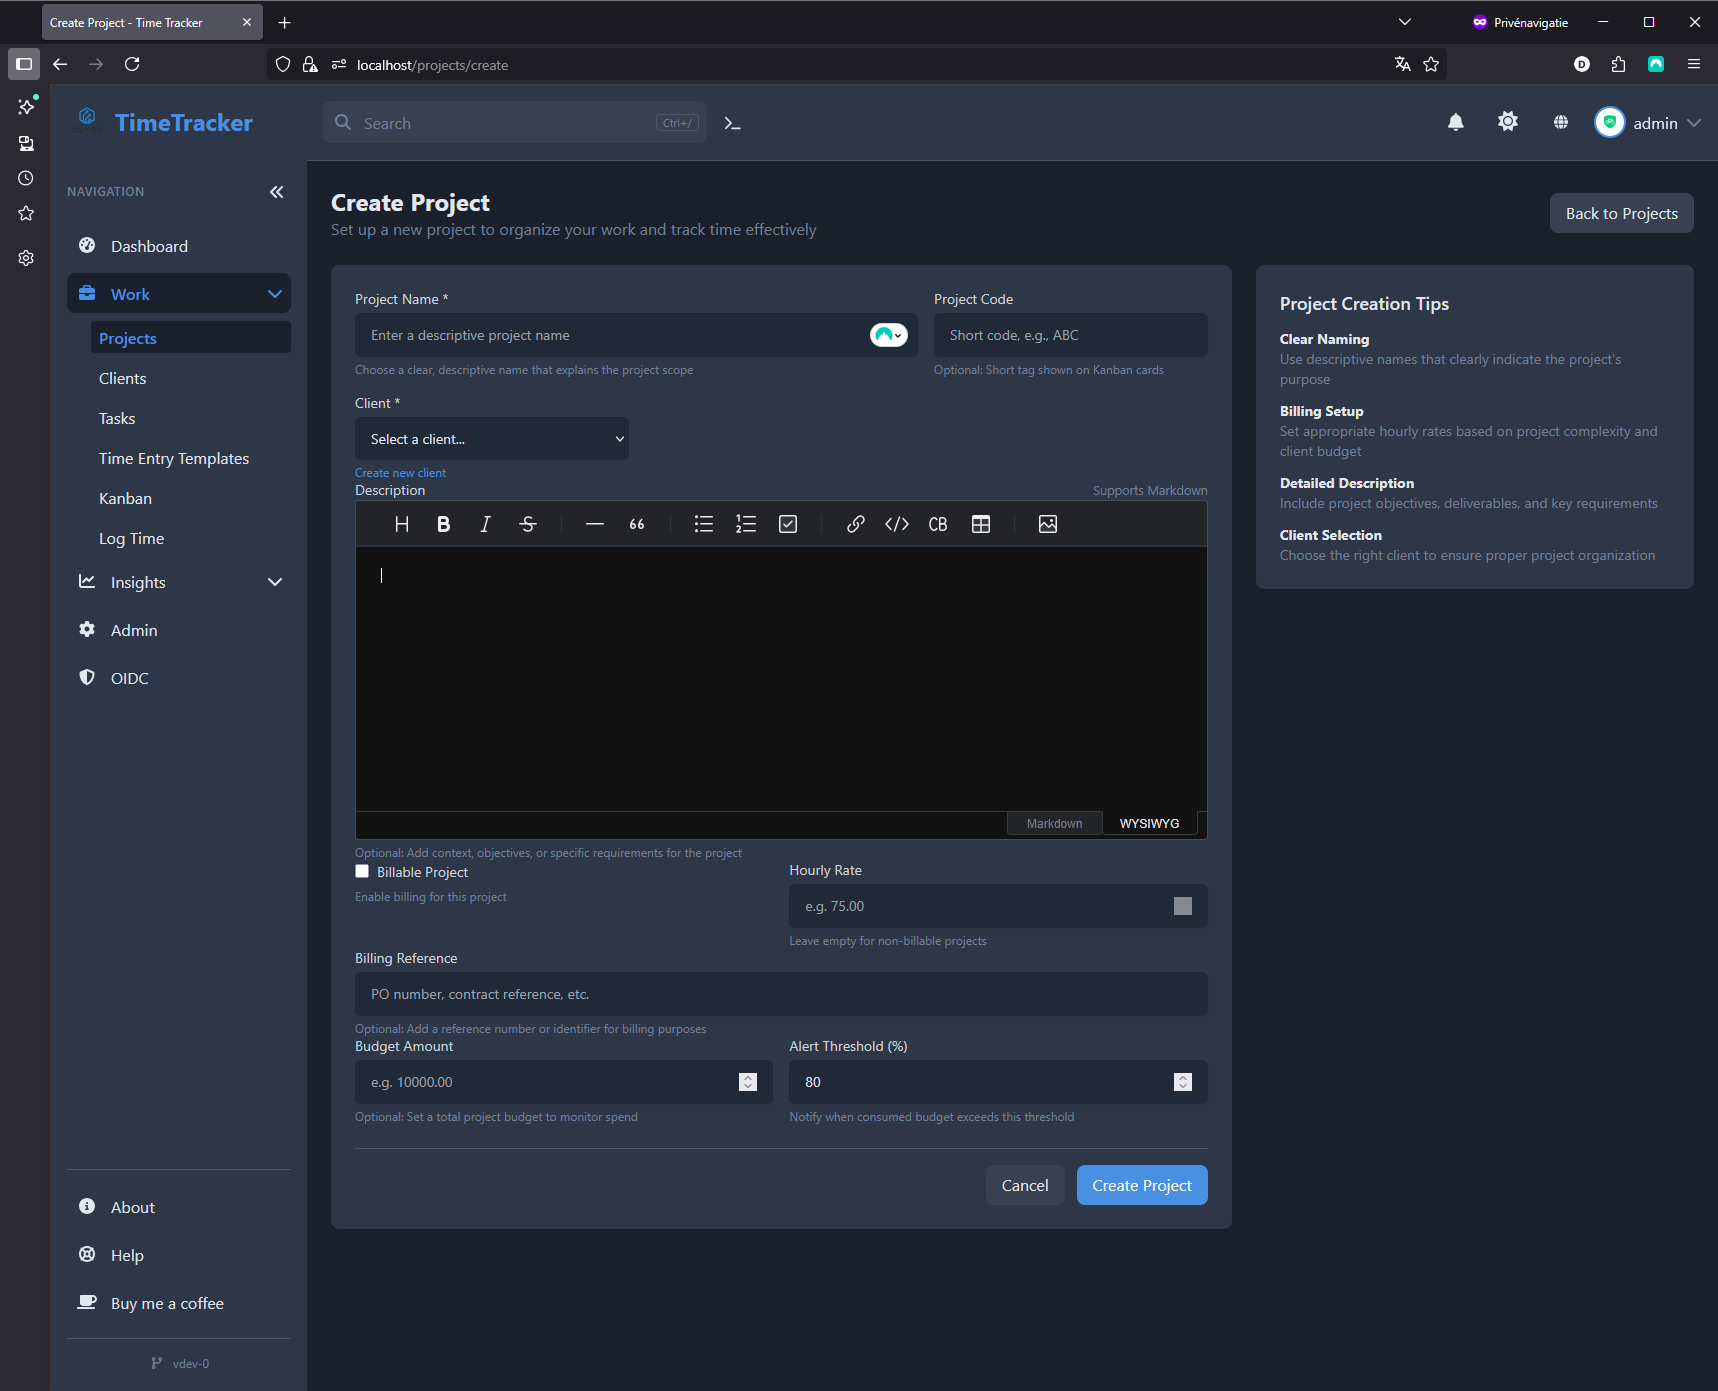This screenshot has width=1718, height=1391.
Task: Apply Italic formatting in description toolbar
Action: tap(485, 524)
